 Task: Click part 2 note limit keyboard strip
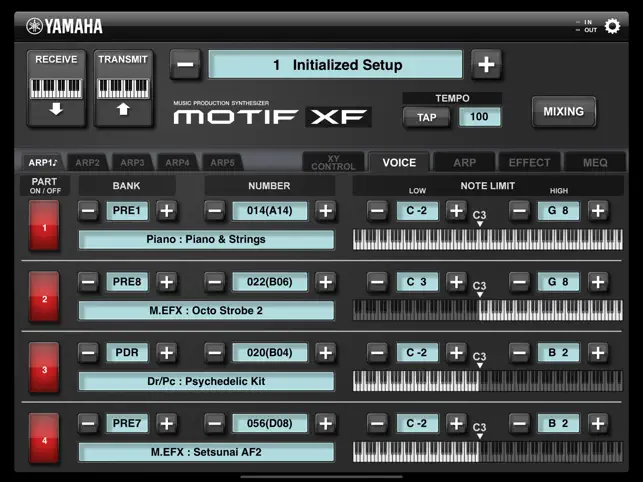pos(488,310)
